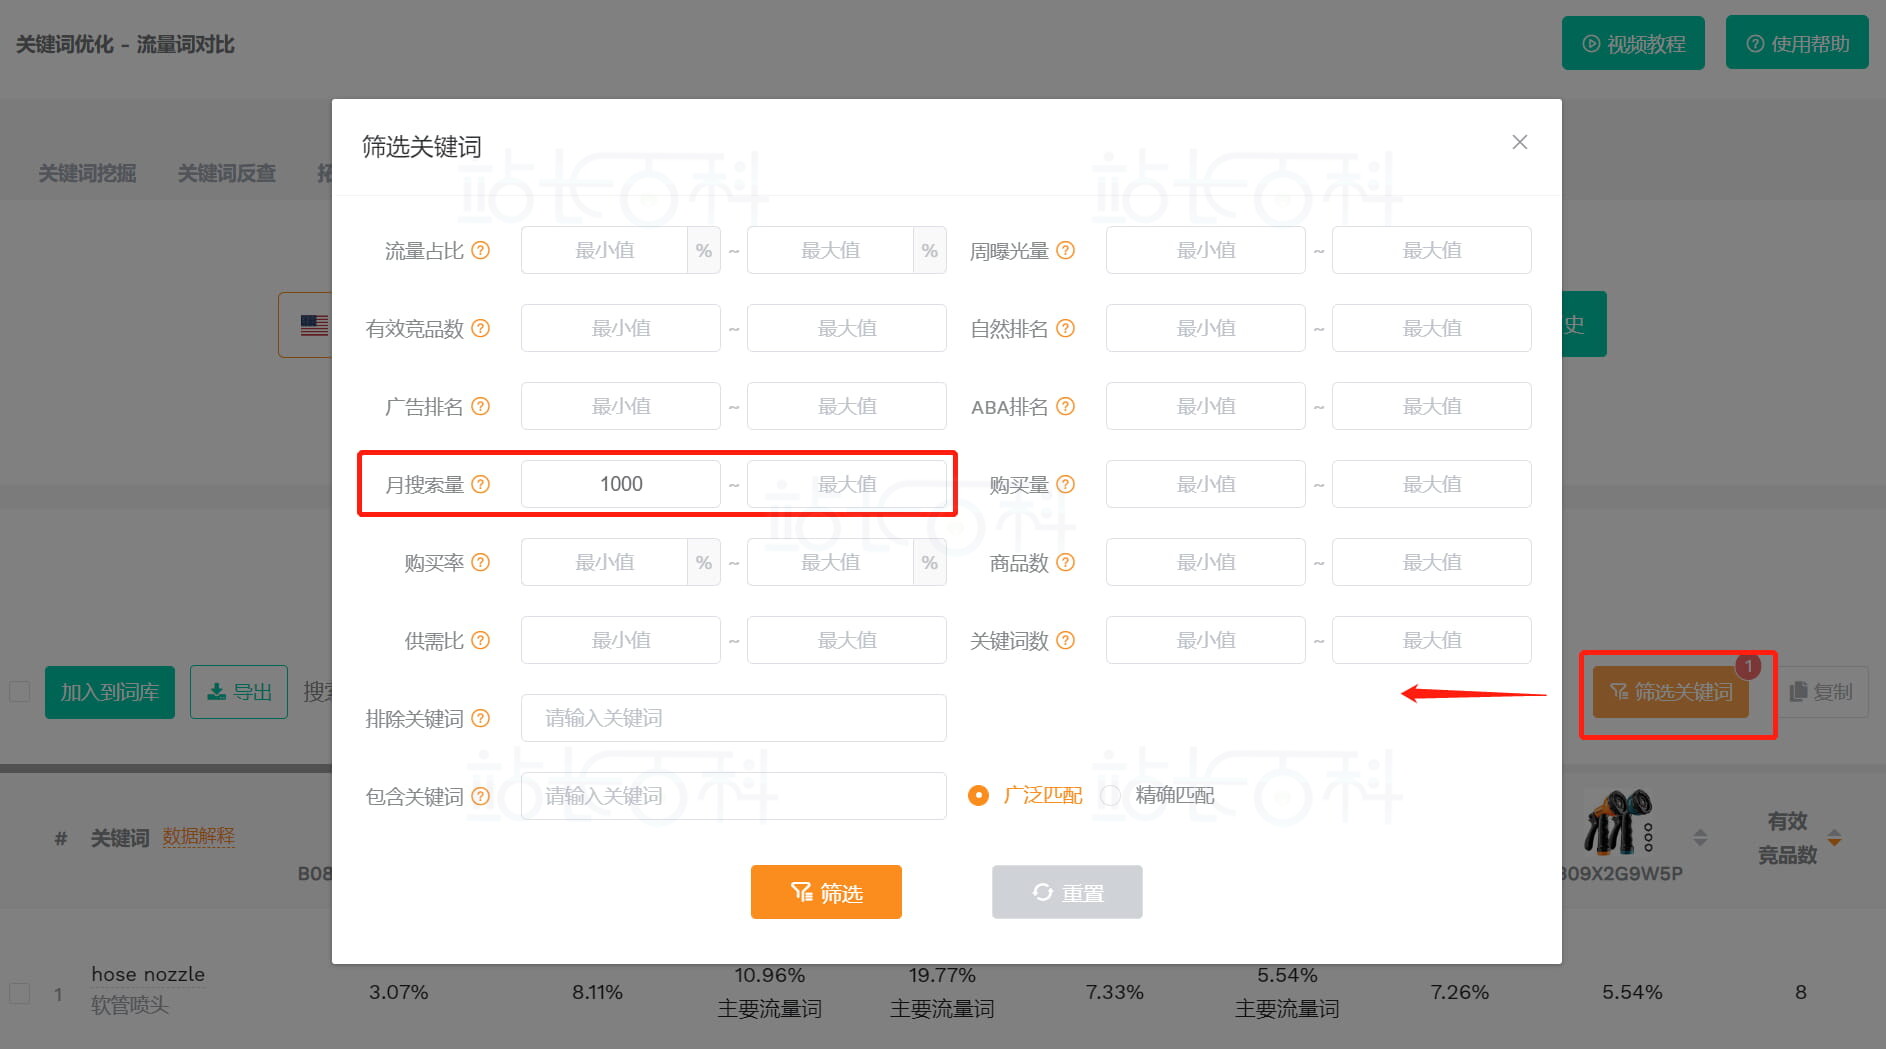Click the 周曝光量 minimum field
Image resolution: width=1886 pixels, height=1049 pixels.
[x=1206, y=250]
